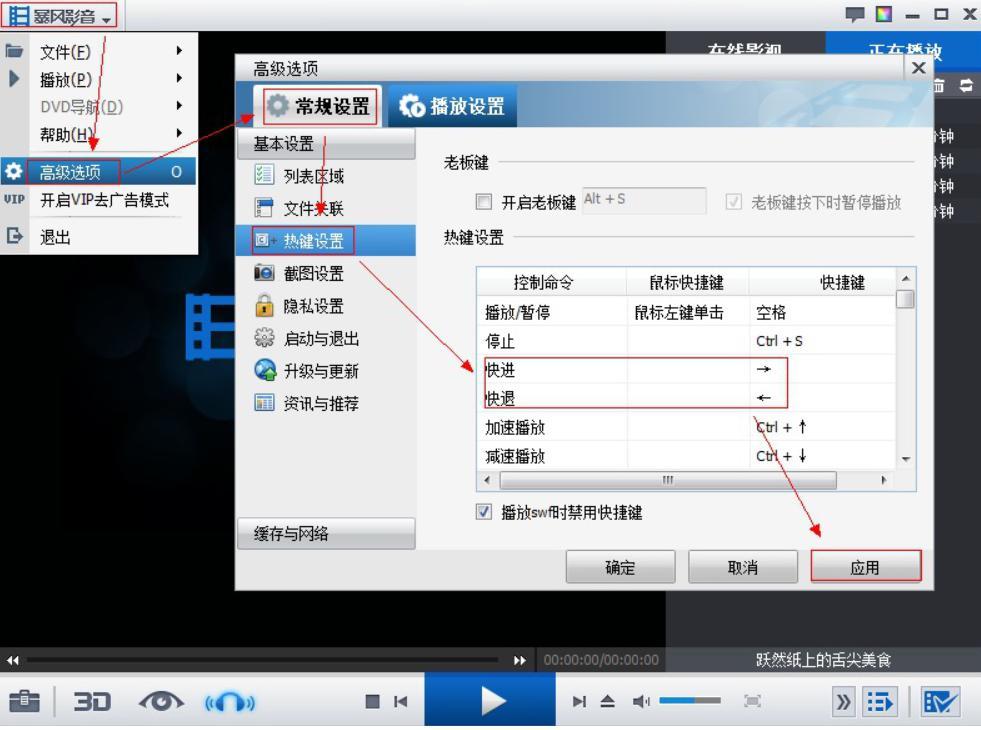This screenshot has width=981, height=730.
Task: Select the 播放/暂停 hotkey row
Action: click(x=686, y=312)
